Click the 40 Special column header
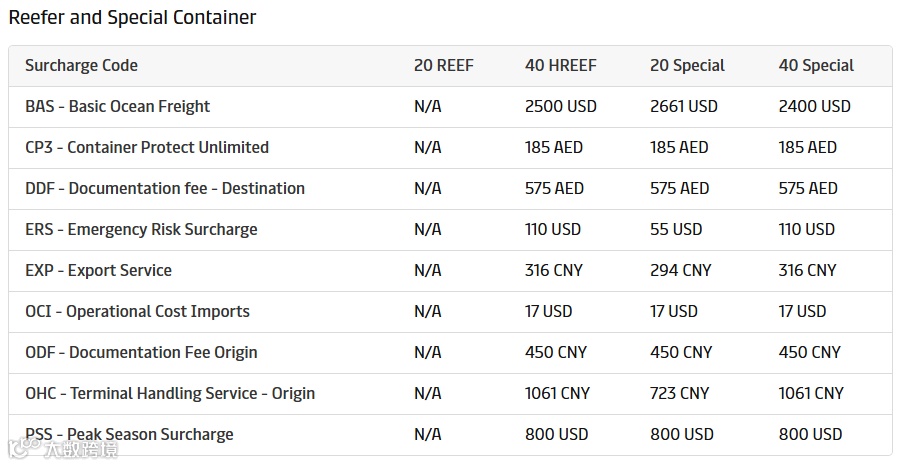Image resolution: width=902 pixels, height=466 pixels. tap(816, 66)
